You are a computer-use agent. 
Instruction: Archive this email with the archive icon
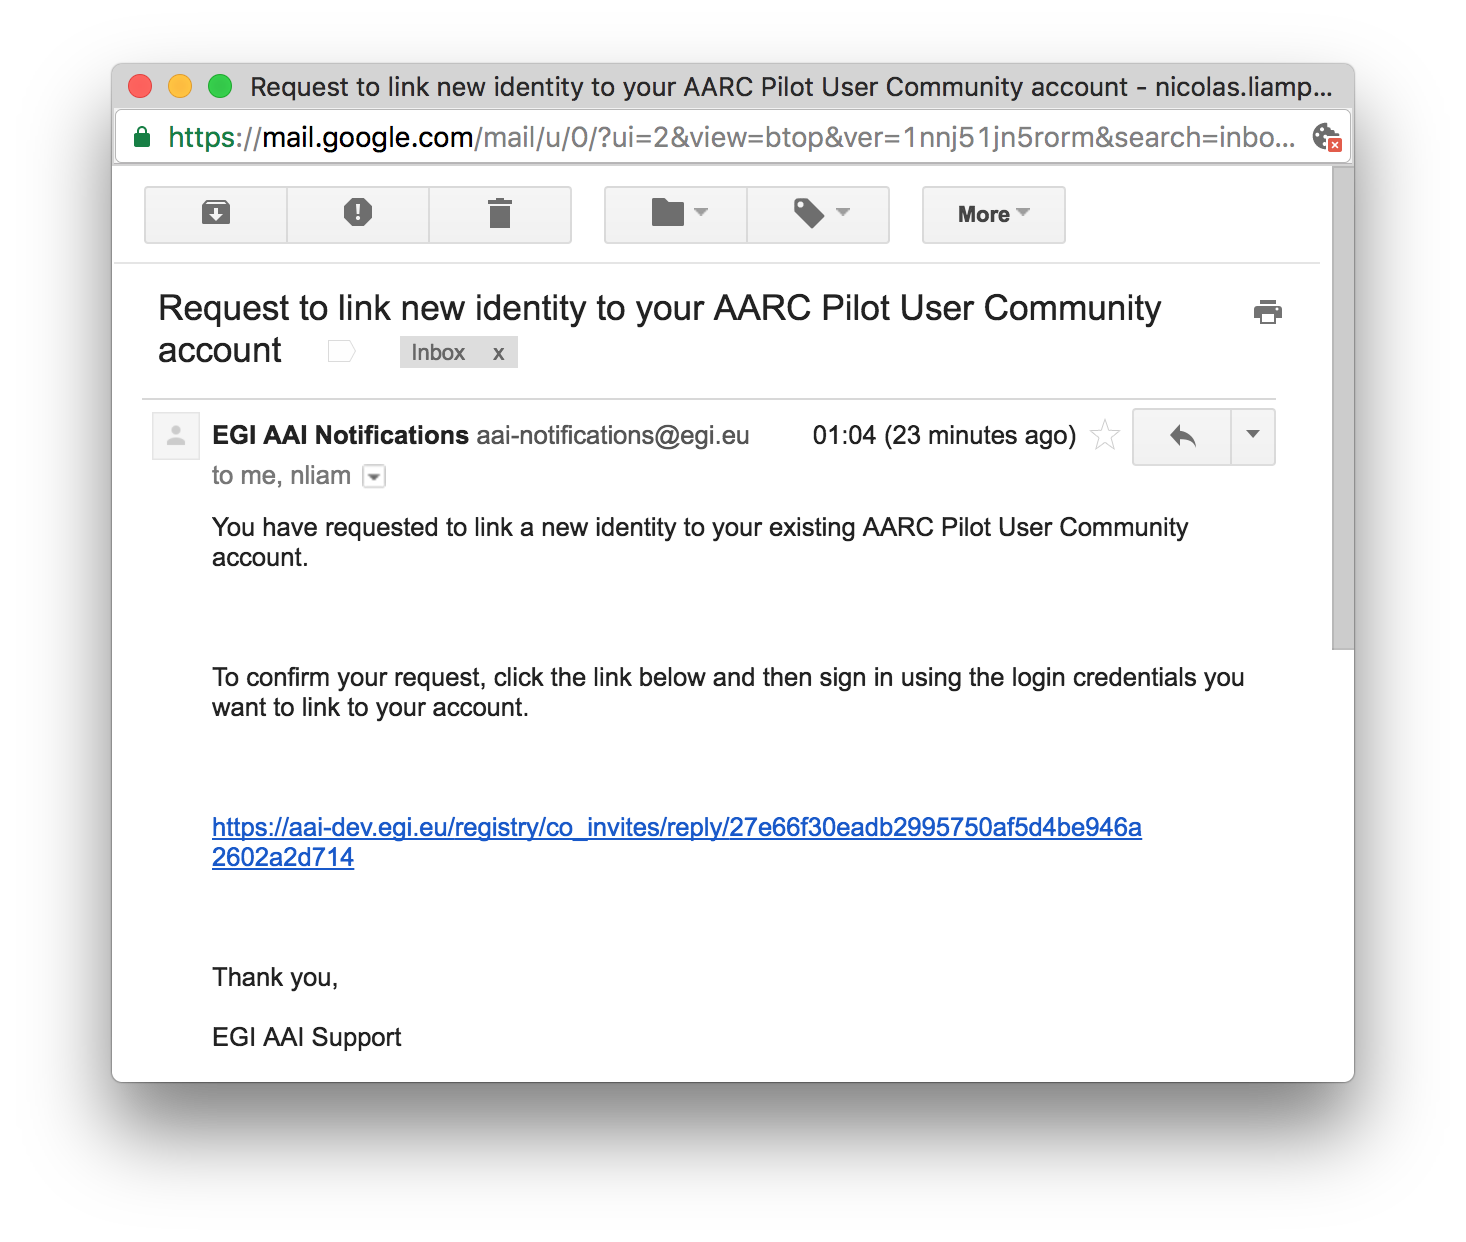(x=216, y=214)
